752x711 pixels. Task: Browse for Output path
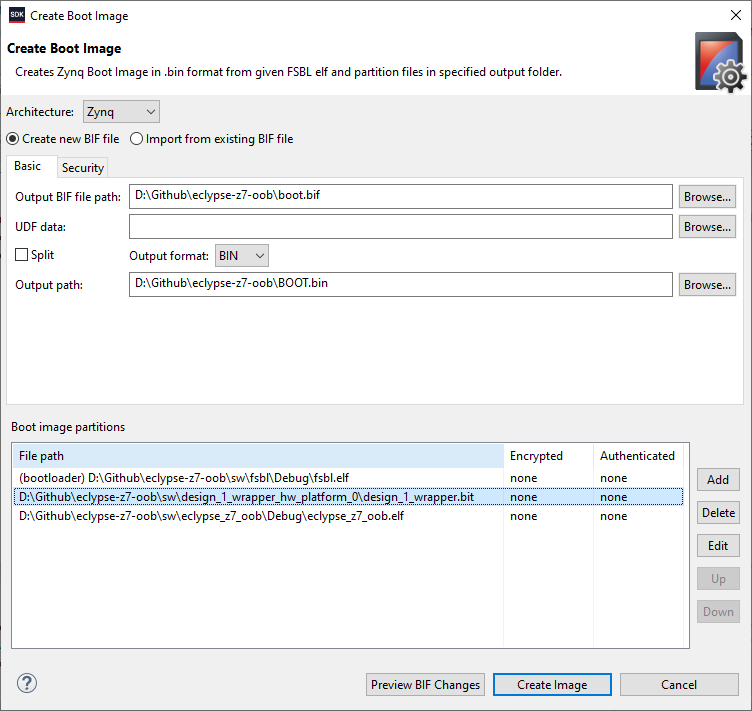(707, 285)
